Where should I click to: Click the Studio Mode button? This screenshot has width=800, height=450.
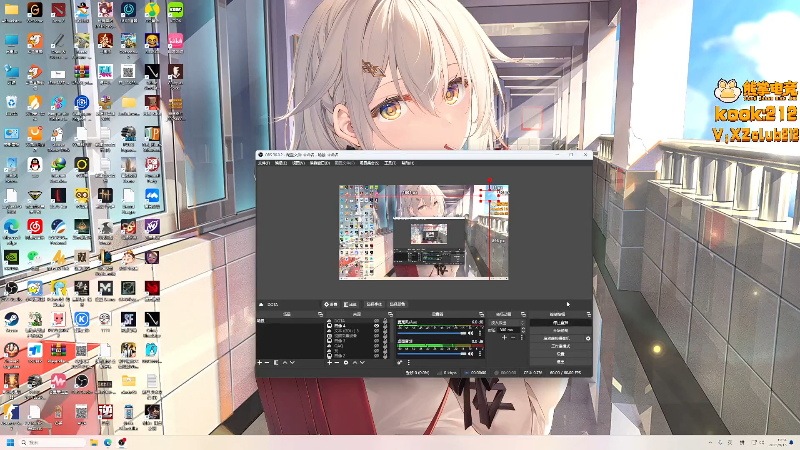(x=561, y=346)
